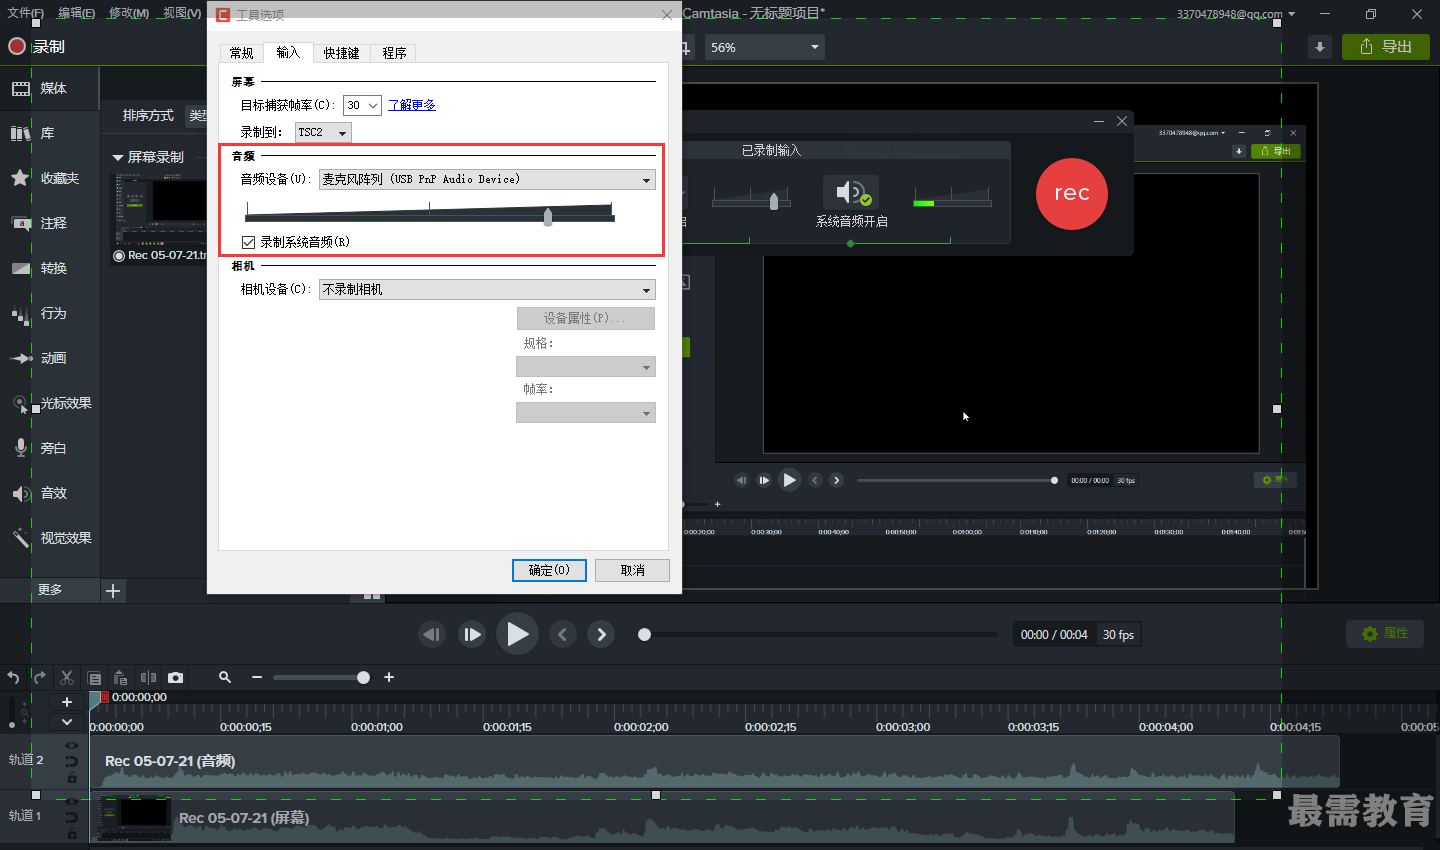Click the red 录制 record button at top left

pos(36,46)
